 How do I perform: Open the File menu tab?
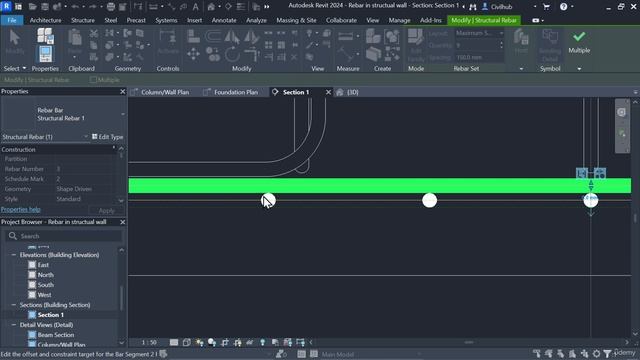(x=12, y=20)
